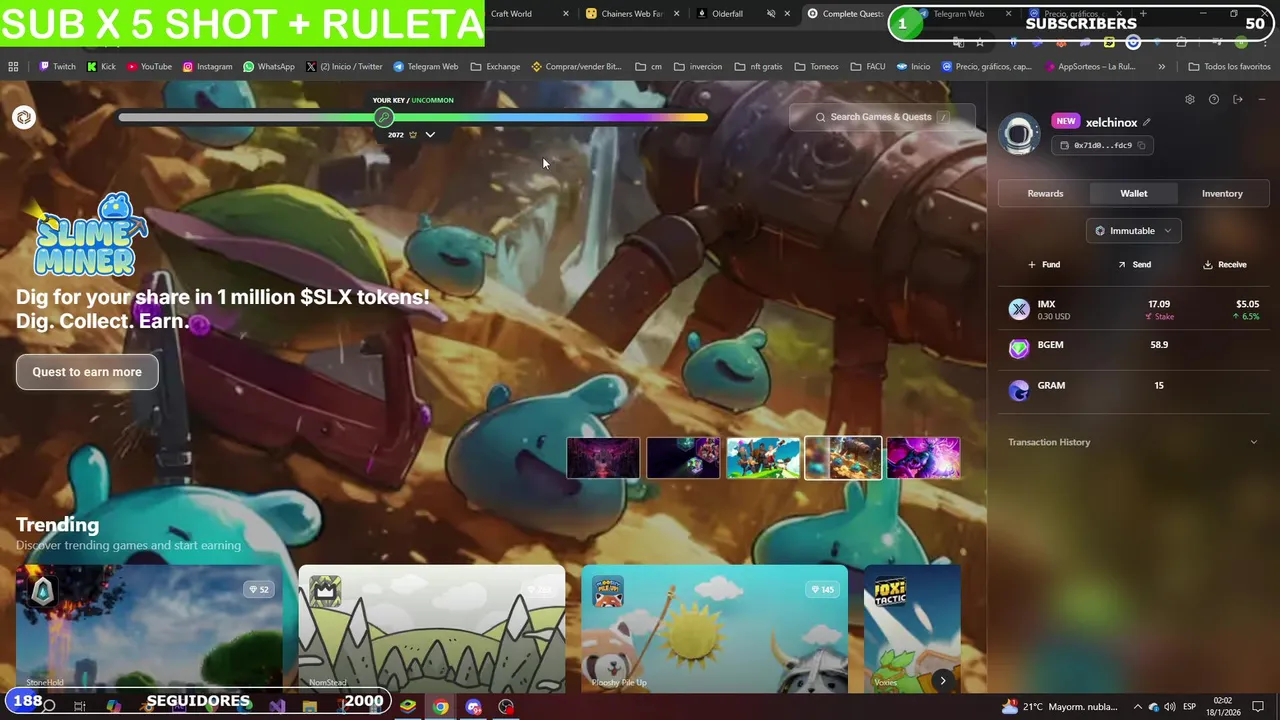Click the key marker on progress bar
1280x720 pixels.
[384, 118]
